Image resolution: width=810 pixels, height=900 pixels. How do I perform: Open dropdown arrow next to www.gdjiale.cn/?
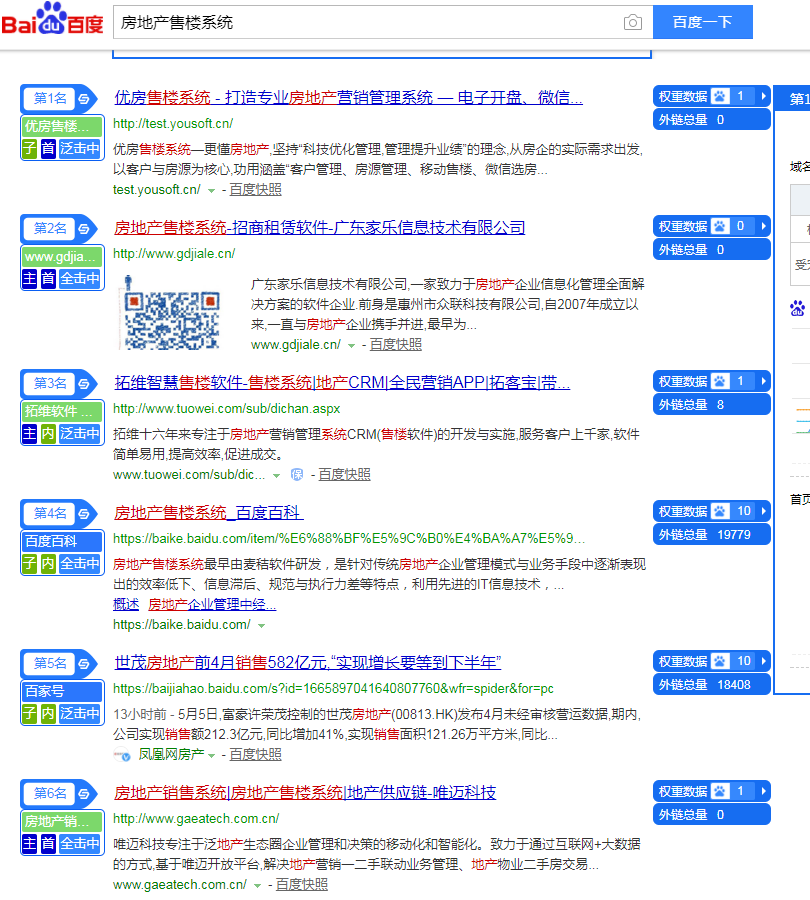pos(351,346)
